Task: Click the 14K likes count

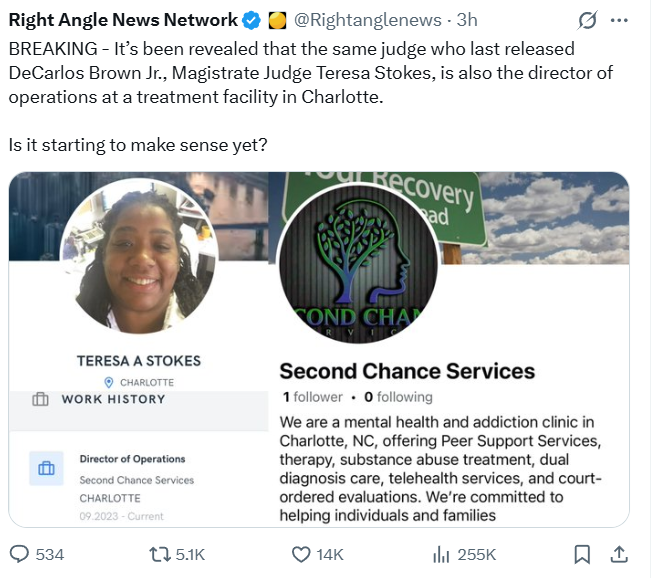Action: (329, 555)
